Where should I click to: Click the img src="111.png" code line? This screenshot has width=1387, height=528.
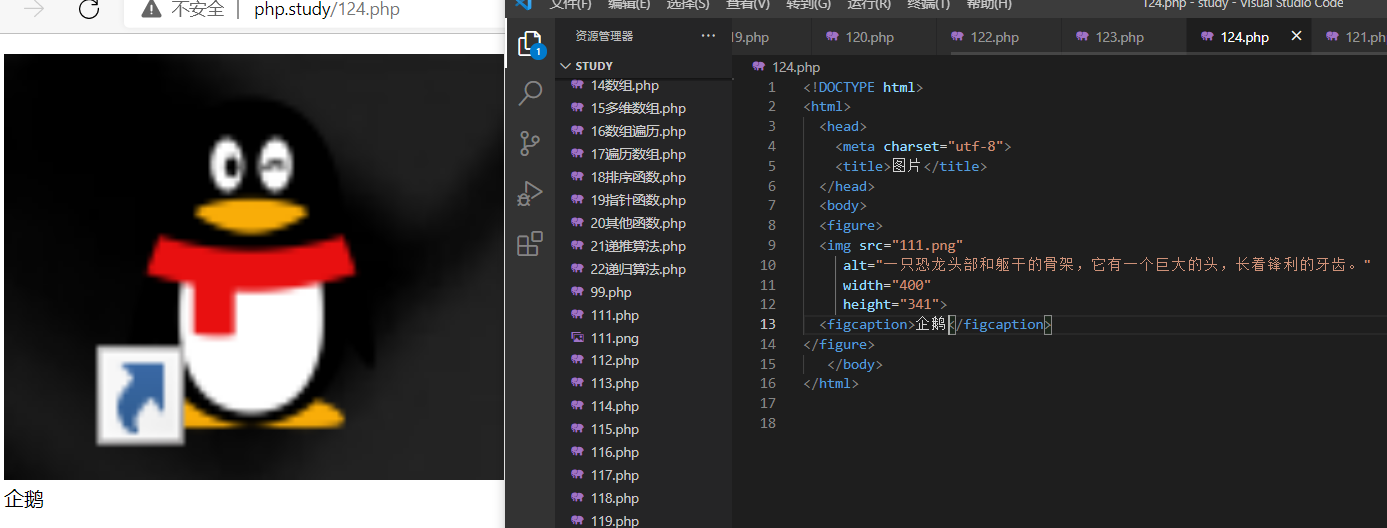tap(891, 245)
